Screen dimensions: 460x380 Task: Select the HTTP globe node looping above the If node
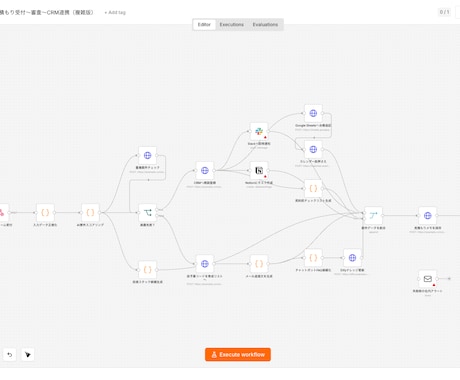point(148,155)
